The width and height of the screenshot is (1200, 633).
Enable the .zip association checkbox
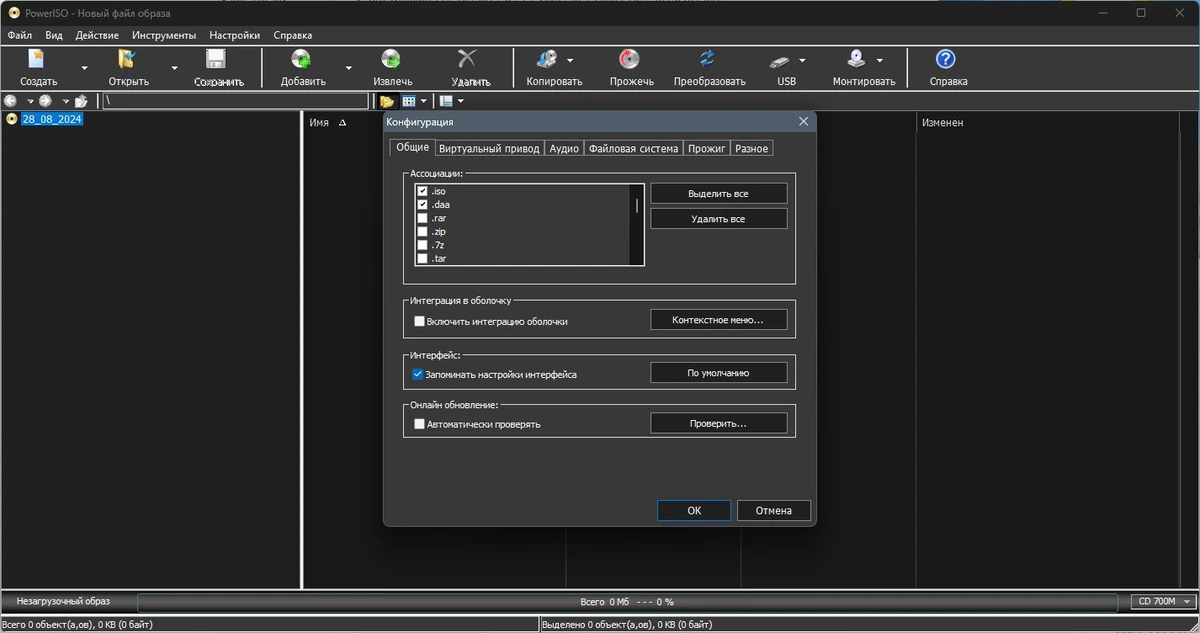422,231
